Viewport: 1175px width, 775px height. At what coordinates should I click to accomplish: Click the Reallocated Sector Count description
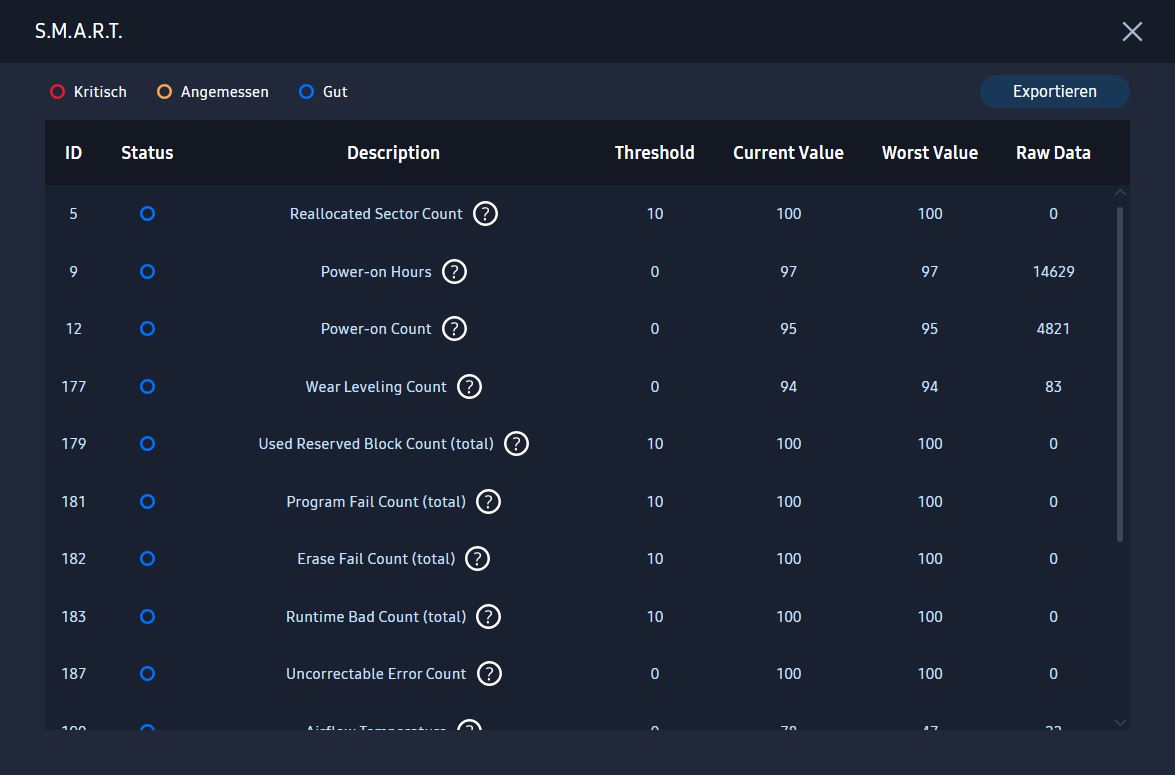pyautogui.click(x=376, y=214)
